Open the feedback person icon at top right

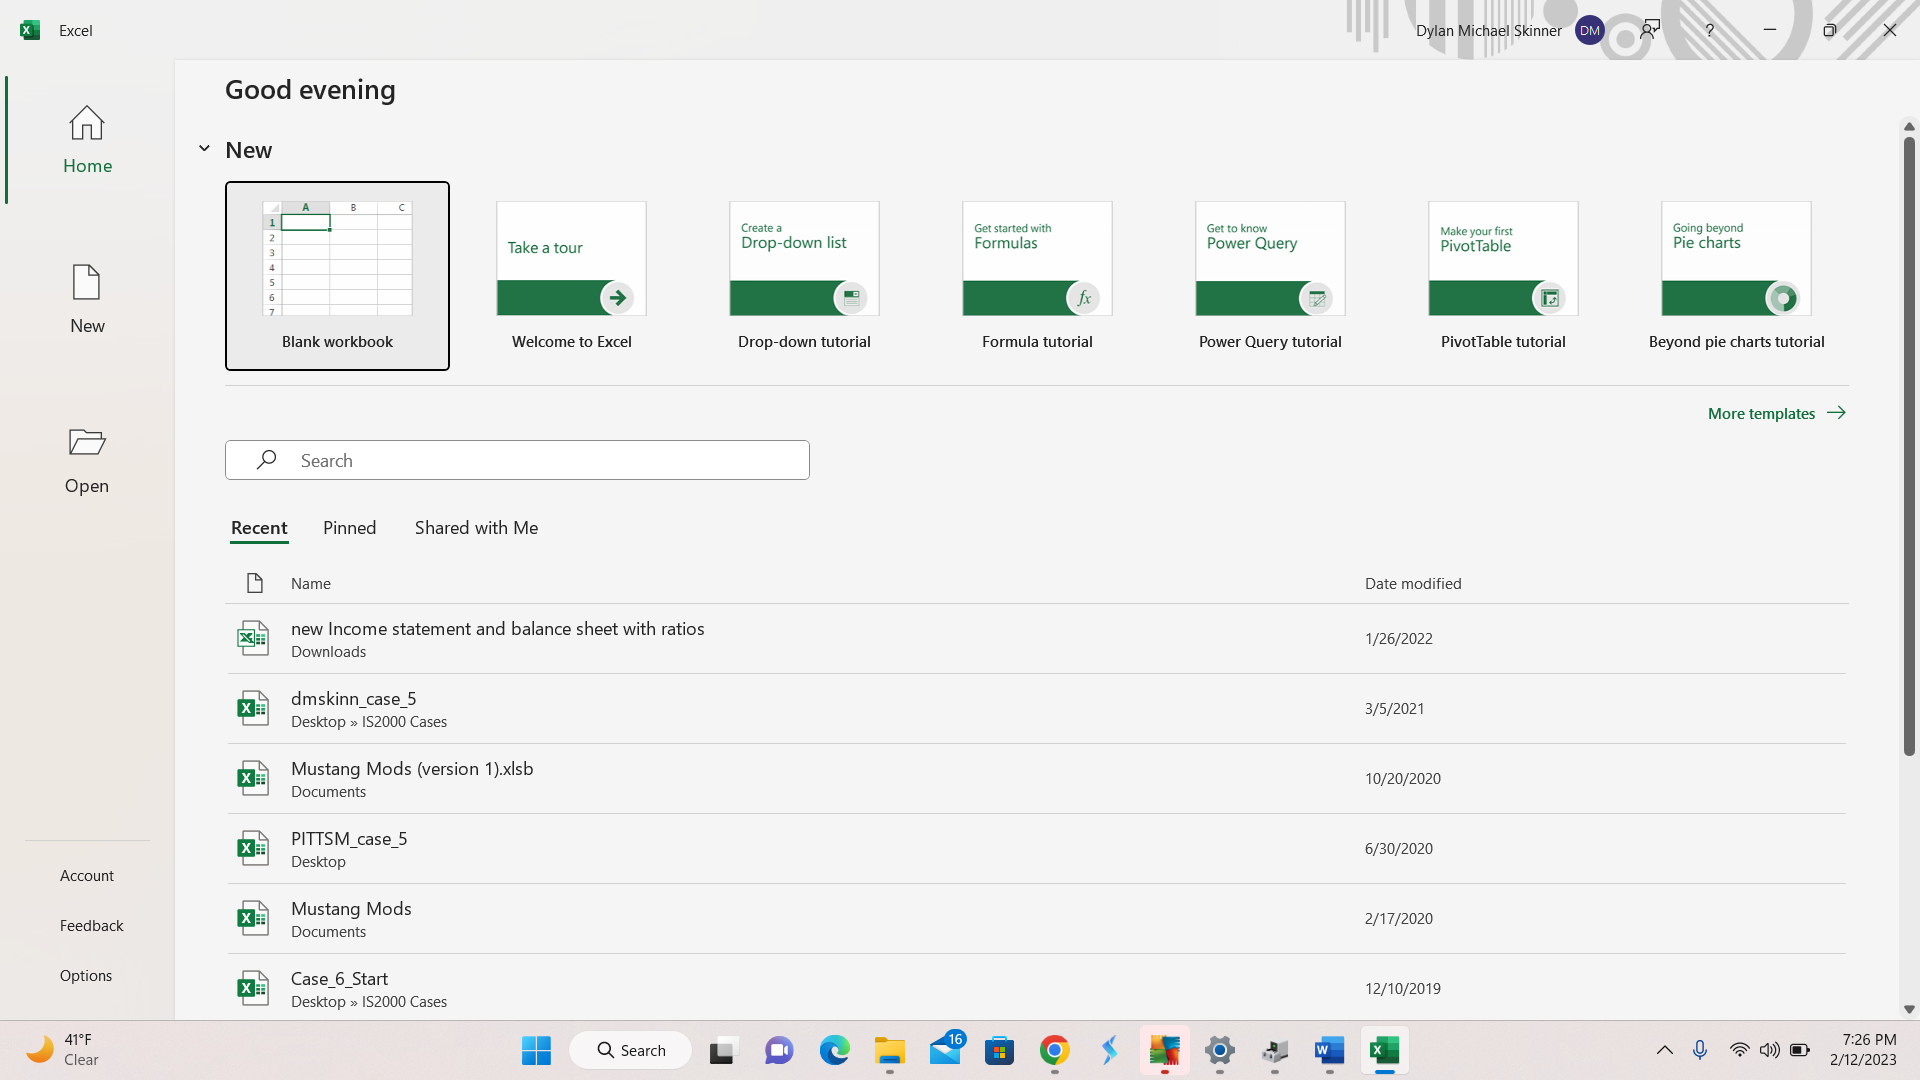[1649, 28]
